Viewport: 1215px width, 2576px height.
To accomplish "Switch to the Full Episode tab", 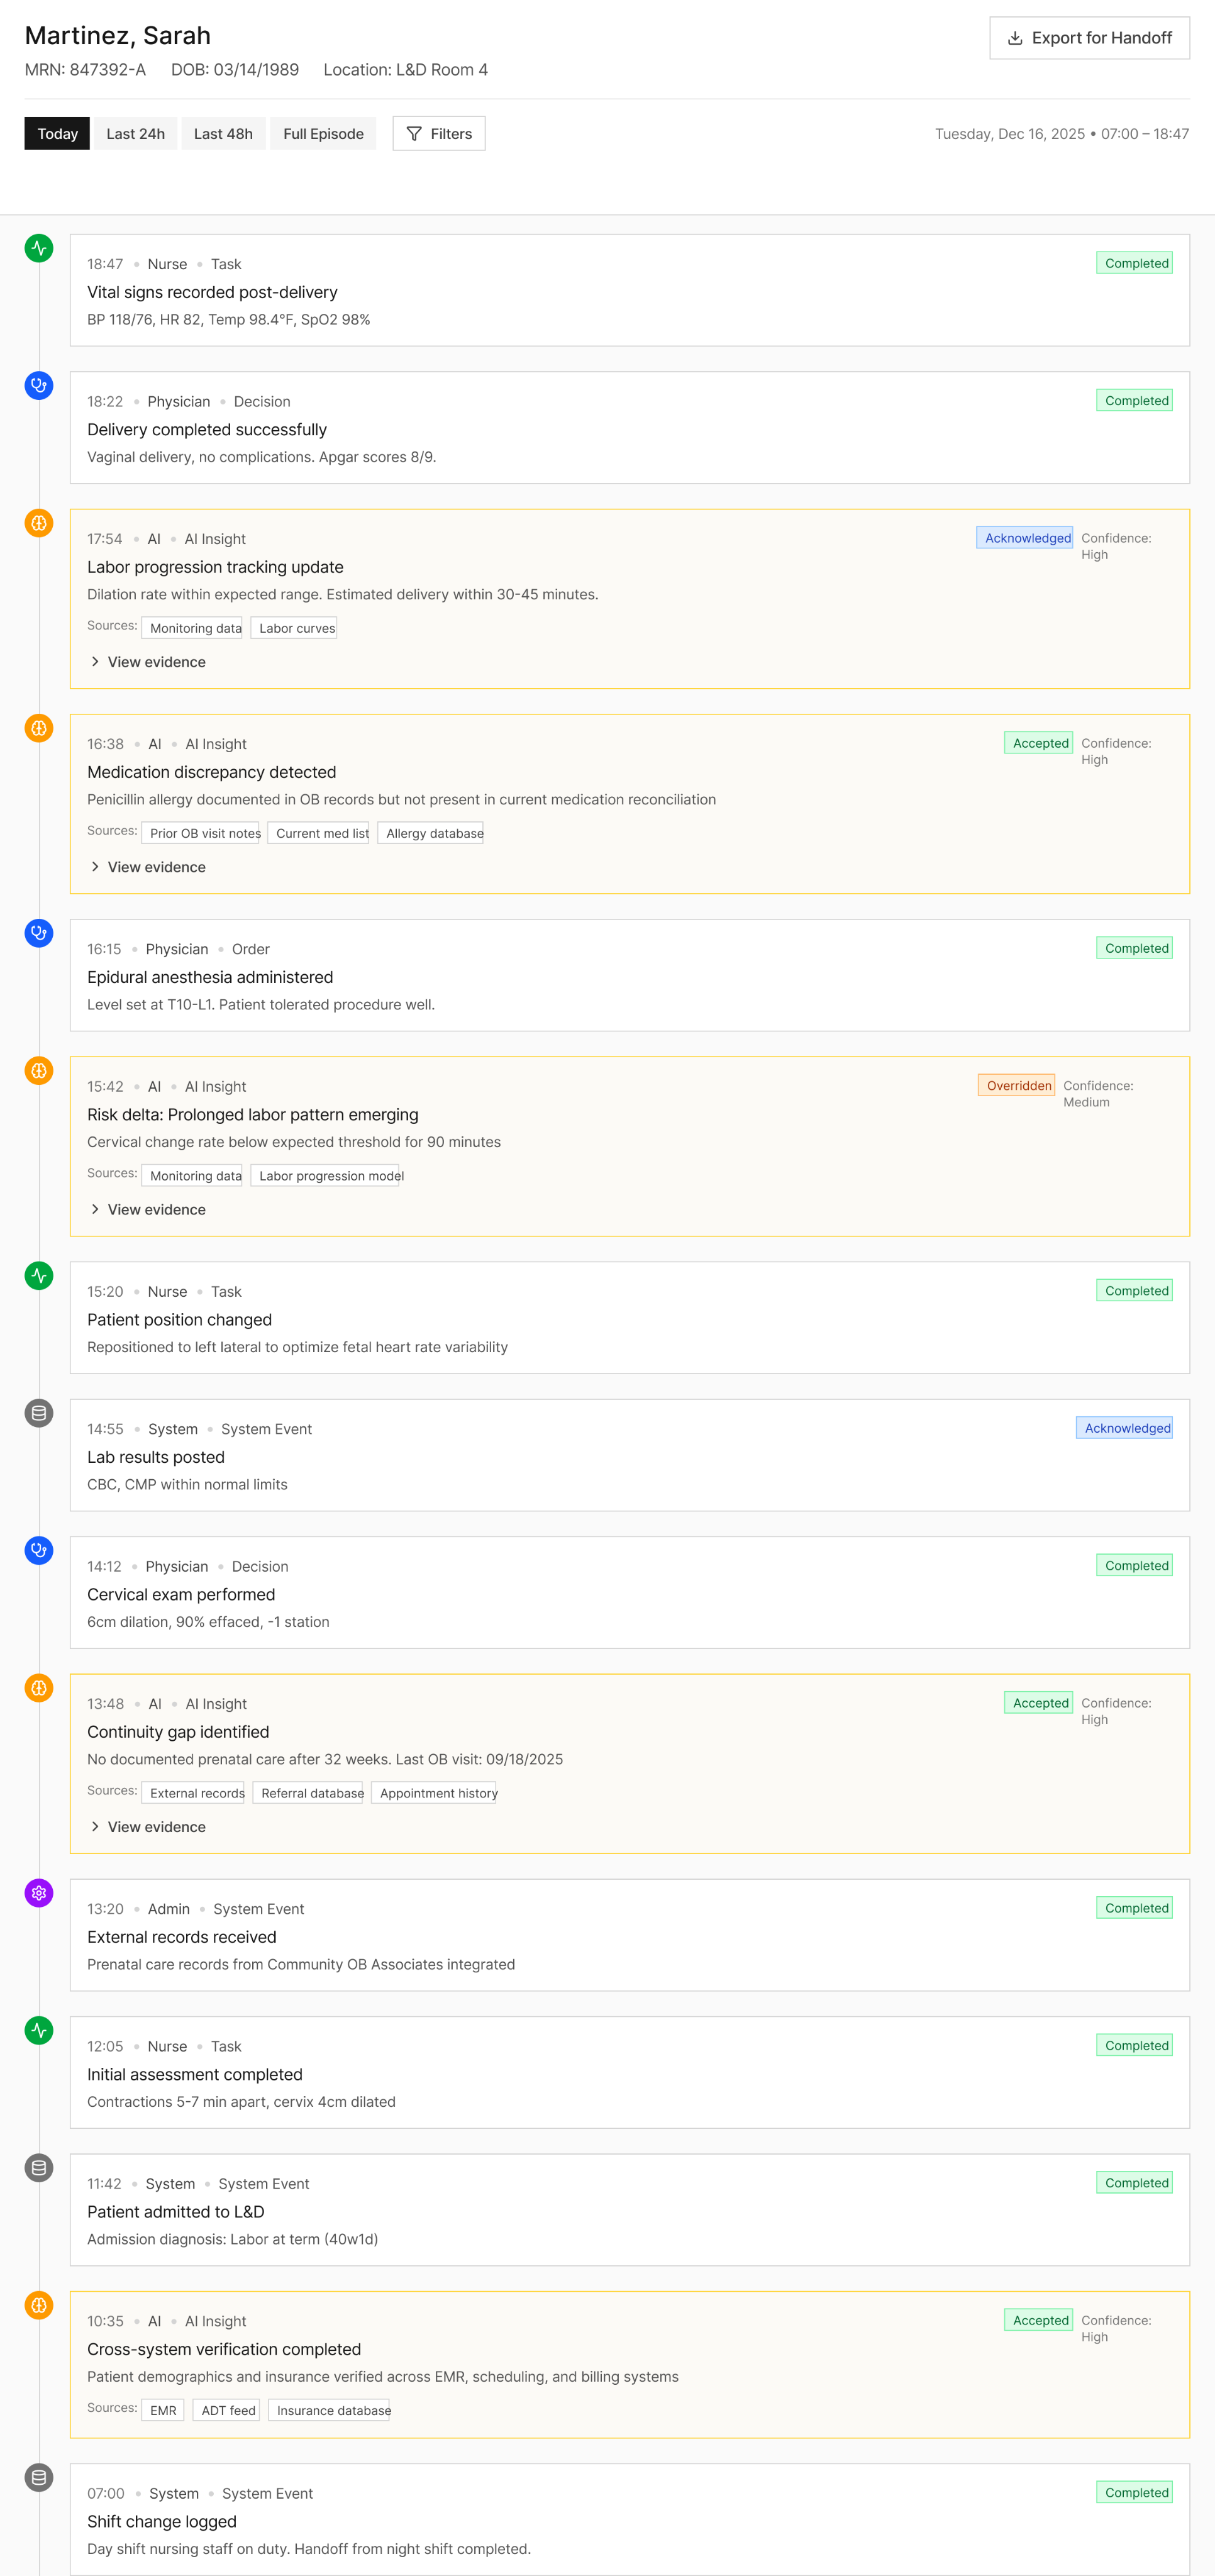I will click(x=322, y=133).
